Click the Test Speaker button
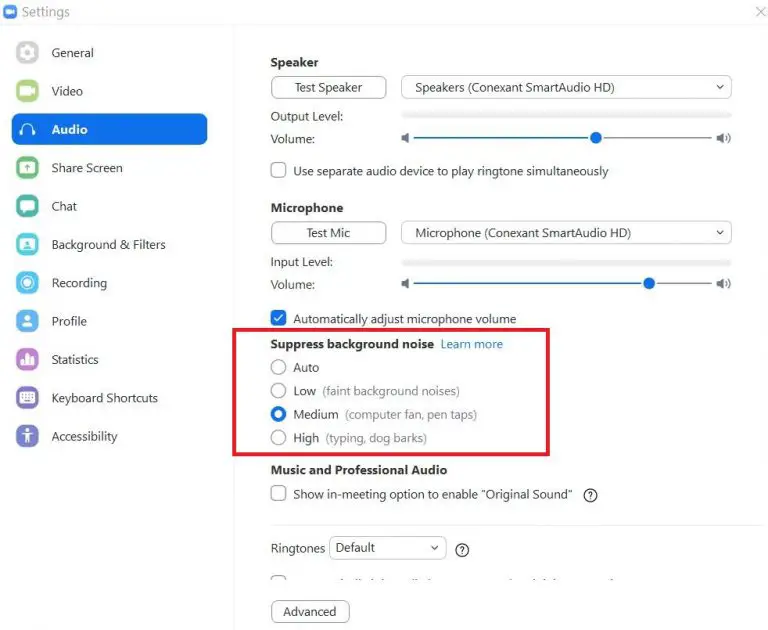The height and width of the screenshot is (630, 768). pos(328,87)
